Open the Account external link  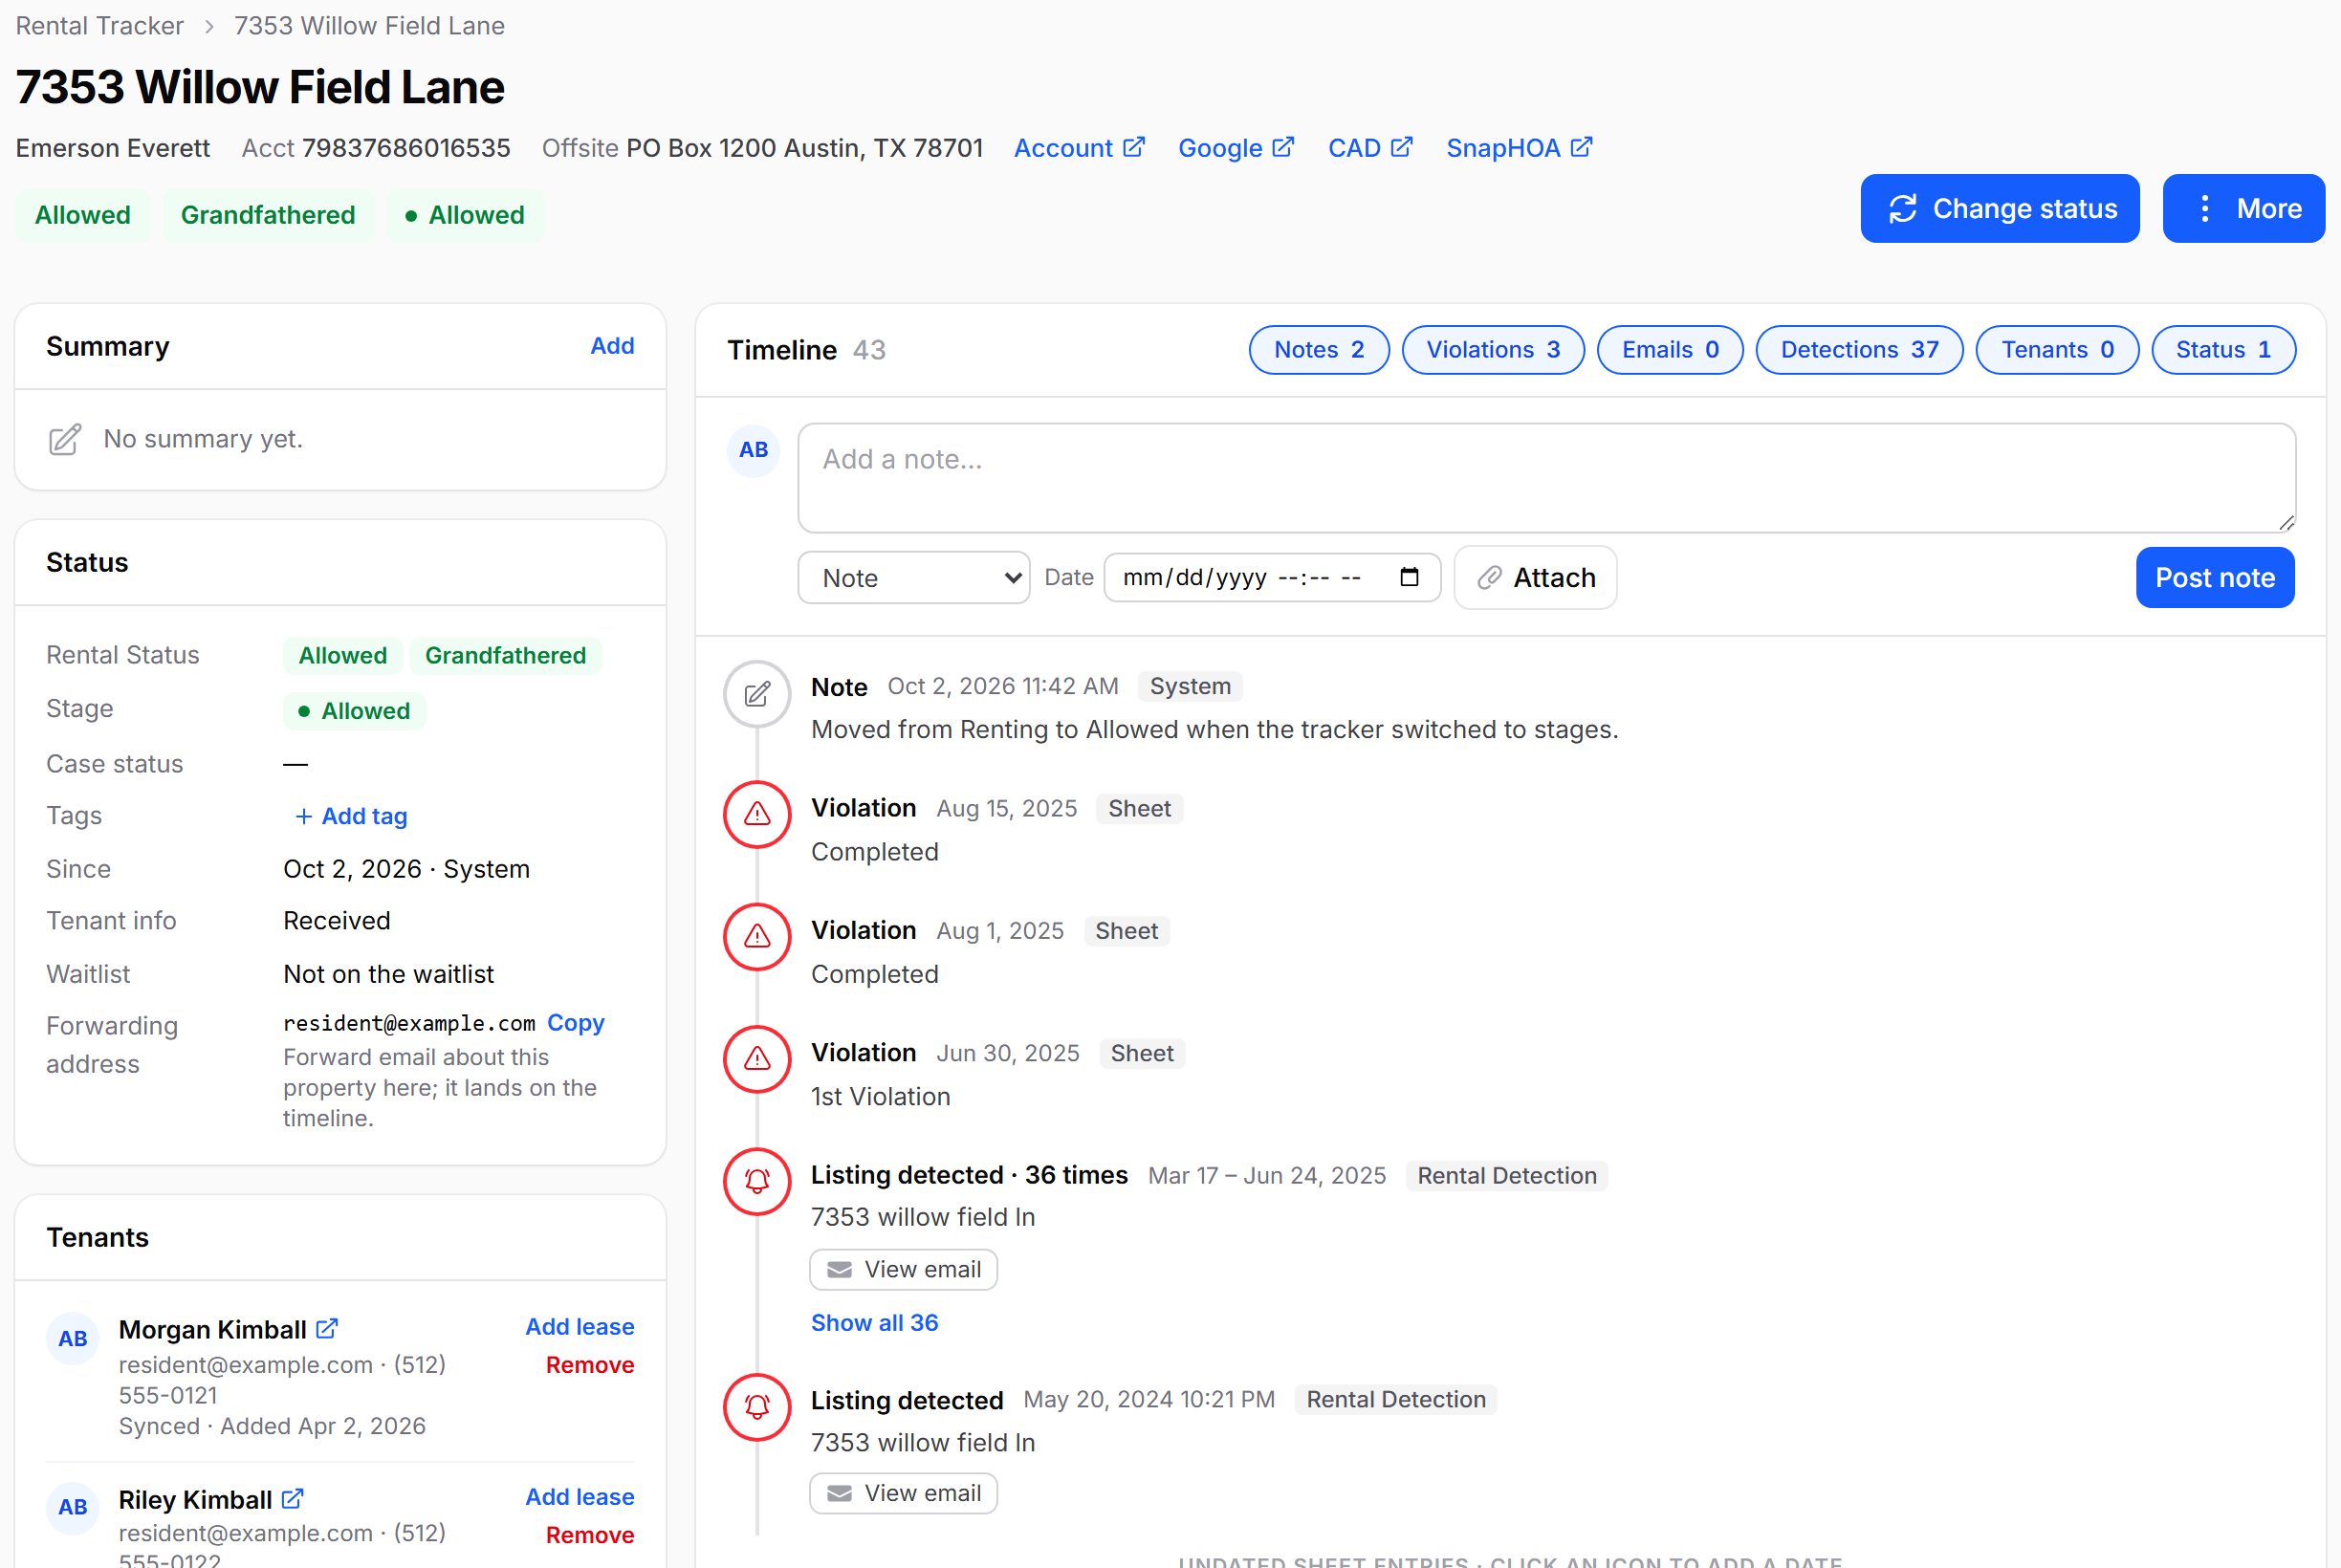tap(1079, 148)
